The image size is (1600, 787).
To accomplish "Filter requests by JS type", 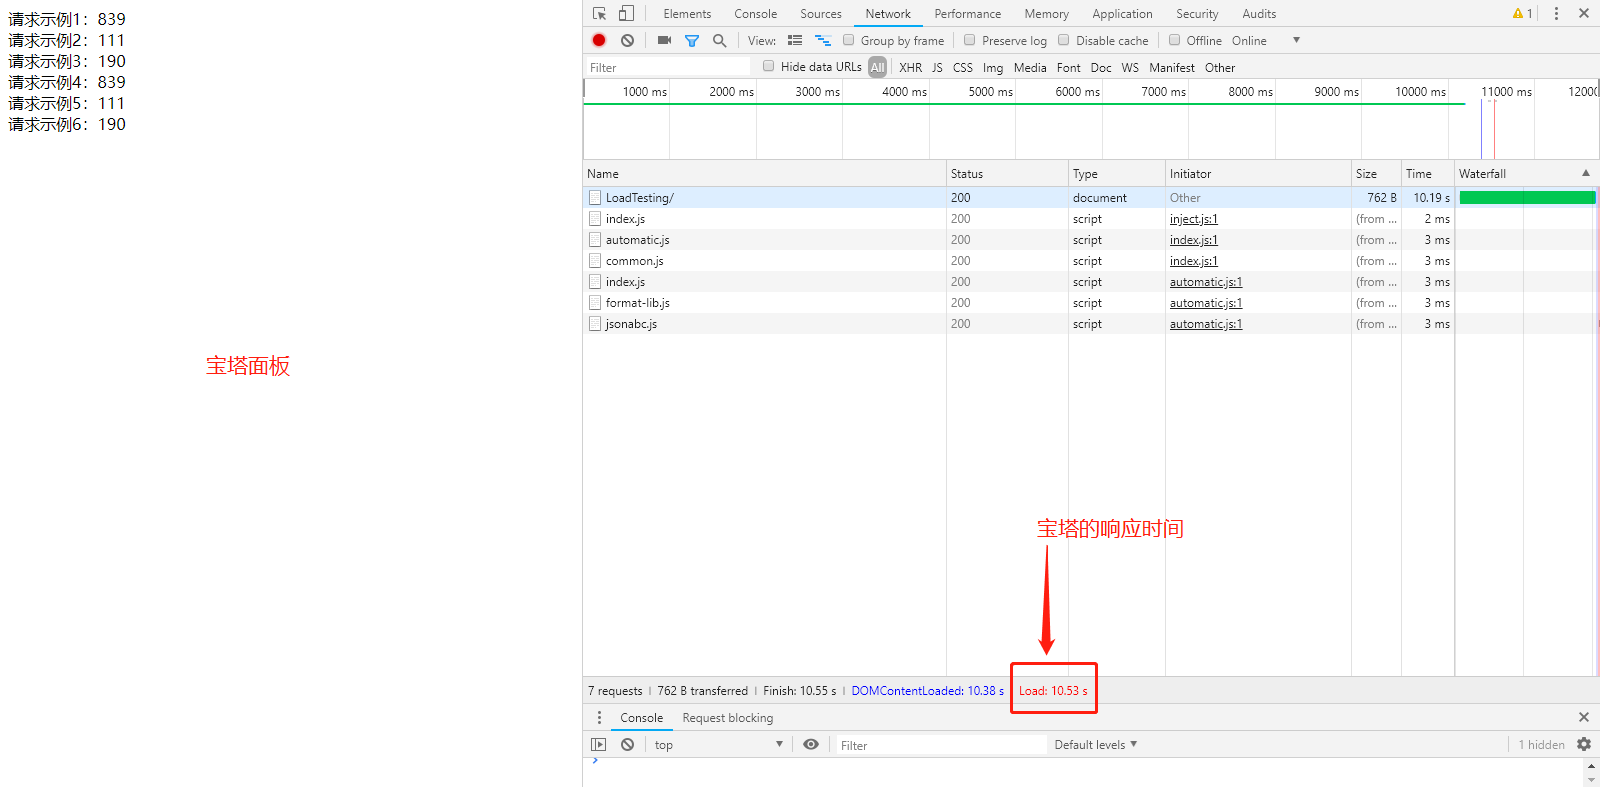I will (x=937, y=68).
